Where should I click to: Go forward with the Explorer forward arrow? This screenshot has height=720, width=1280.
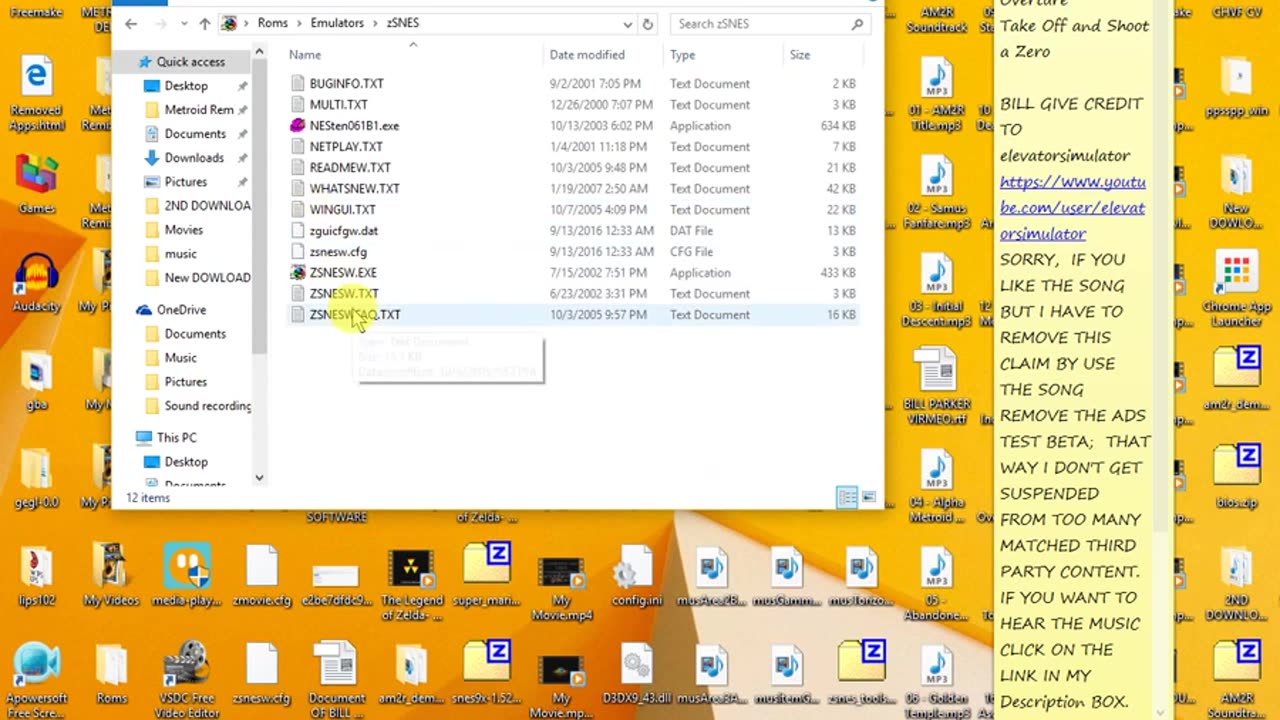pyautogui.click(x=161, y=24)
